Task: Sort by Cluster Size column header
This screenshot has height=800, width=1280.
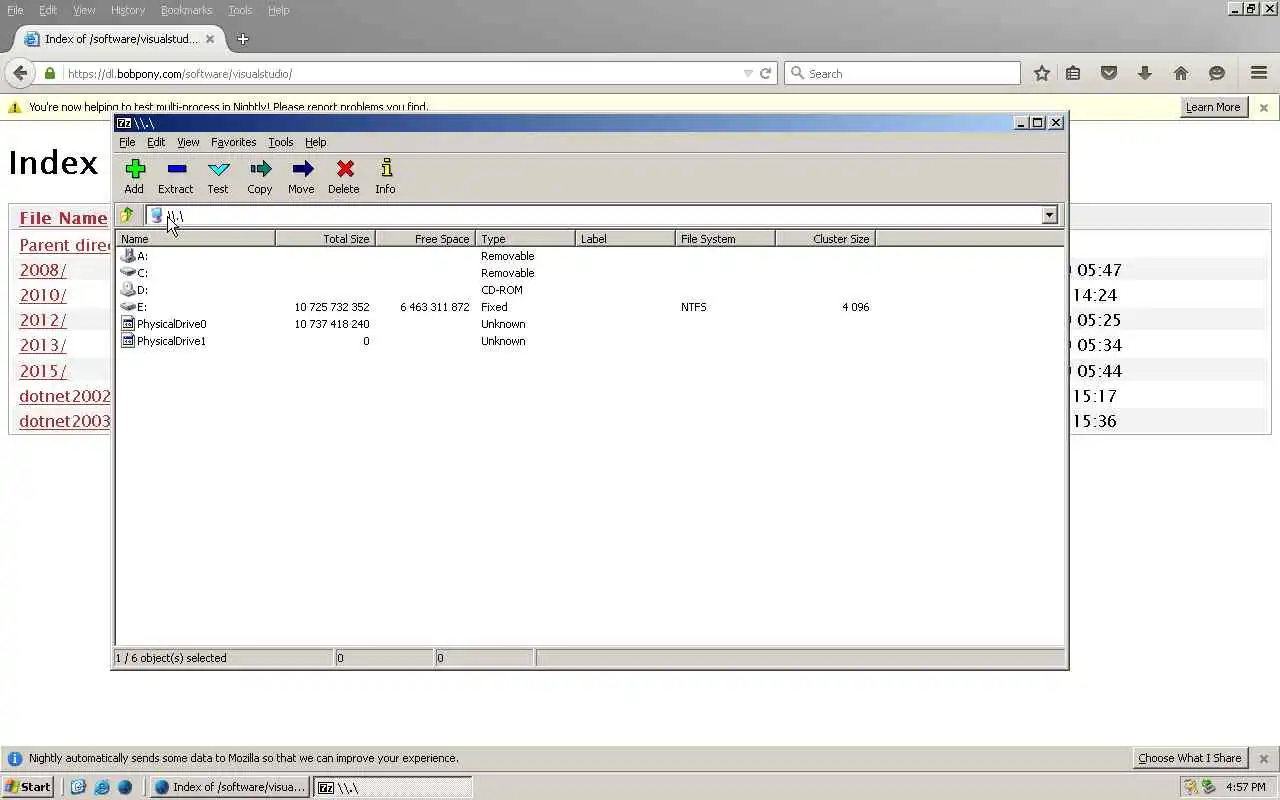Action: click(x=825, y=239)
